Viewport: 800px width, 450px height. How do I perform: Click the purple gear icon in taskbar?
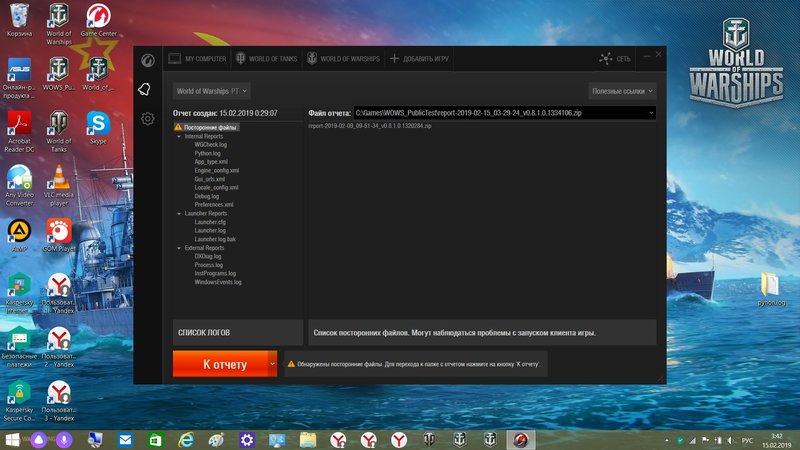point(247,440)
